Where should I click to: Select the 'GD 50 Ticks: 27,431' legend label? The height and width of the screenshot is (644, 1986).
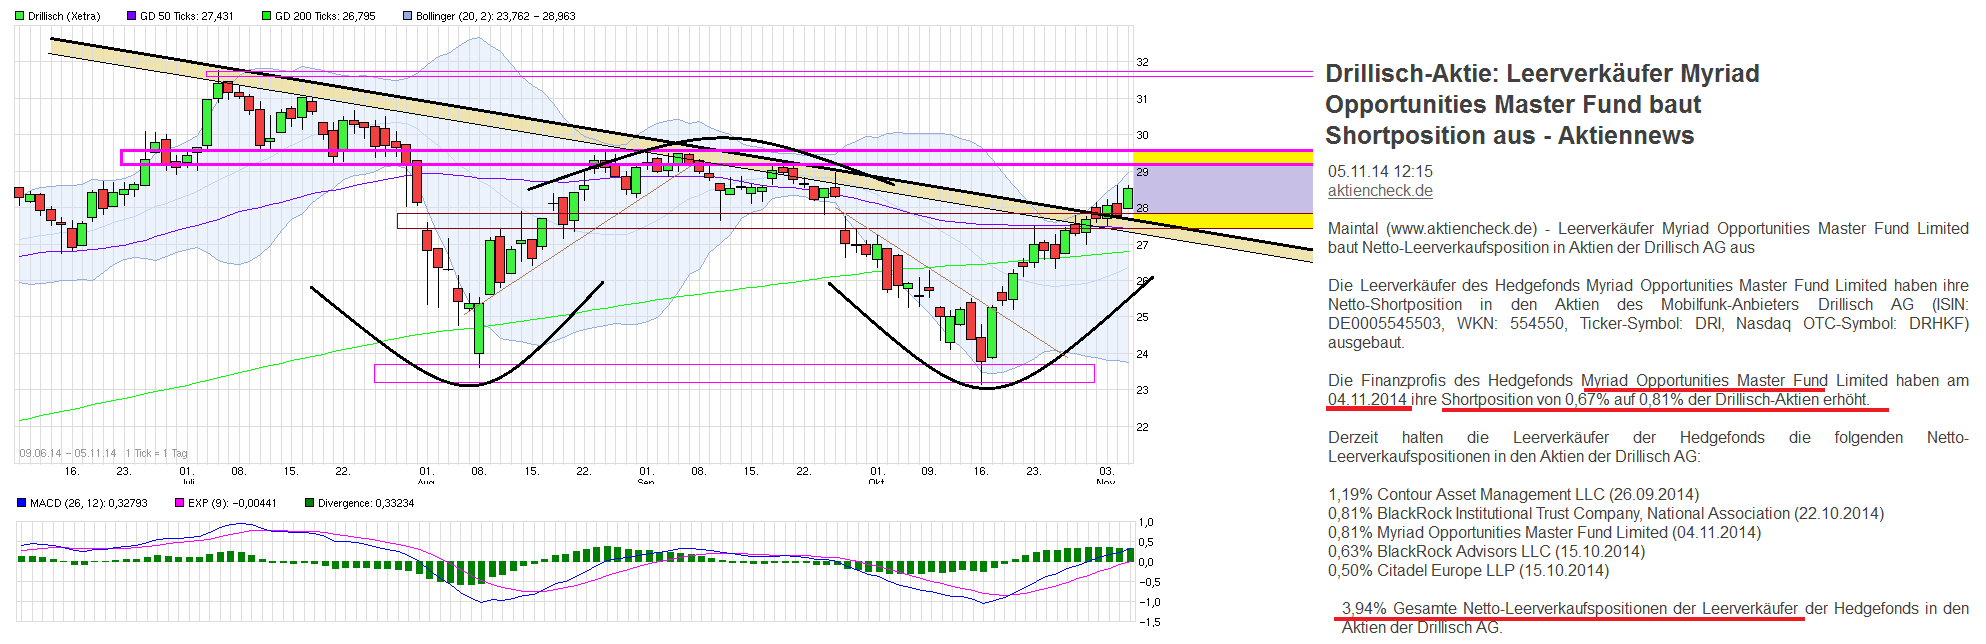[x=187, y=16]
